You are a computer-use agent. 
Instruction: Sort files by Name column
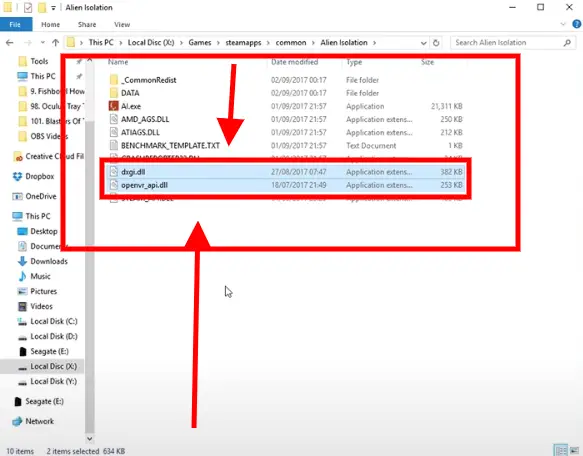pyautogui.click(x=118, y=62)
